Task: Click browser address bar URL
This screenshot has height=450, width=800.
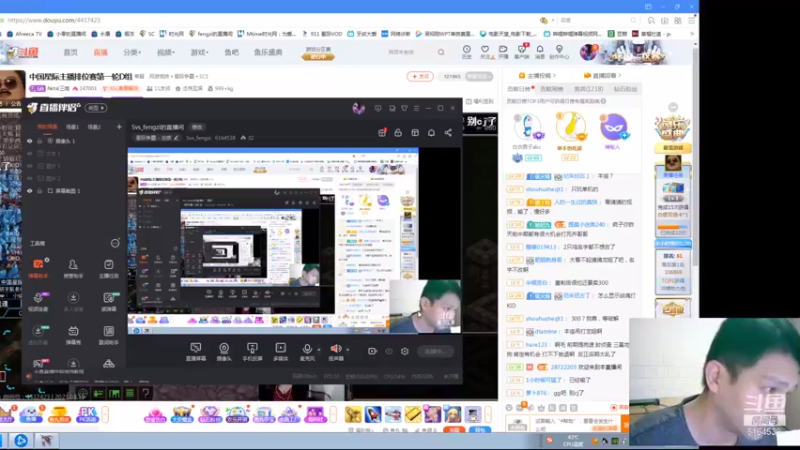Action: tap(54, 20)
